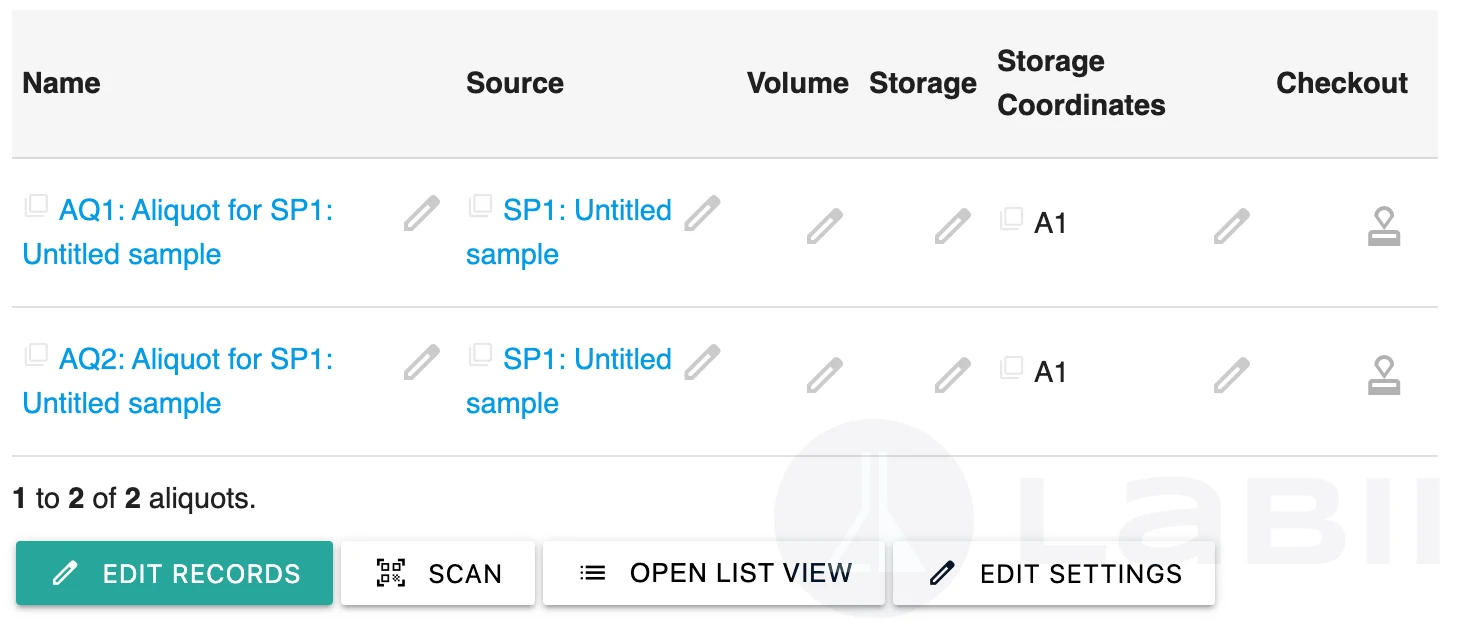The image size is (1462, 628).
Task: Open AQ2: Aliquot for SP1 link
Action: coord(178,381)
